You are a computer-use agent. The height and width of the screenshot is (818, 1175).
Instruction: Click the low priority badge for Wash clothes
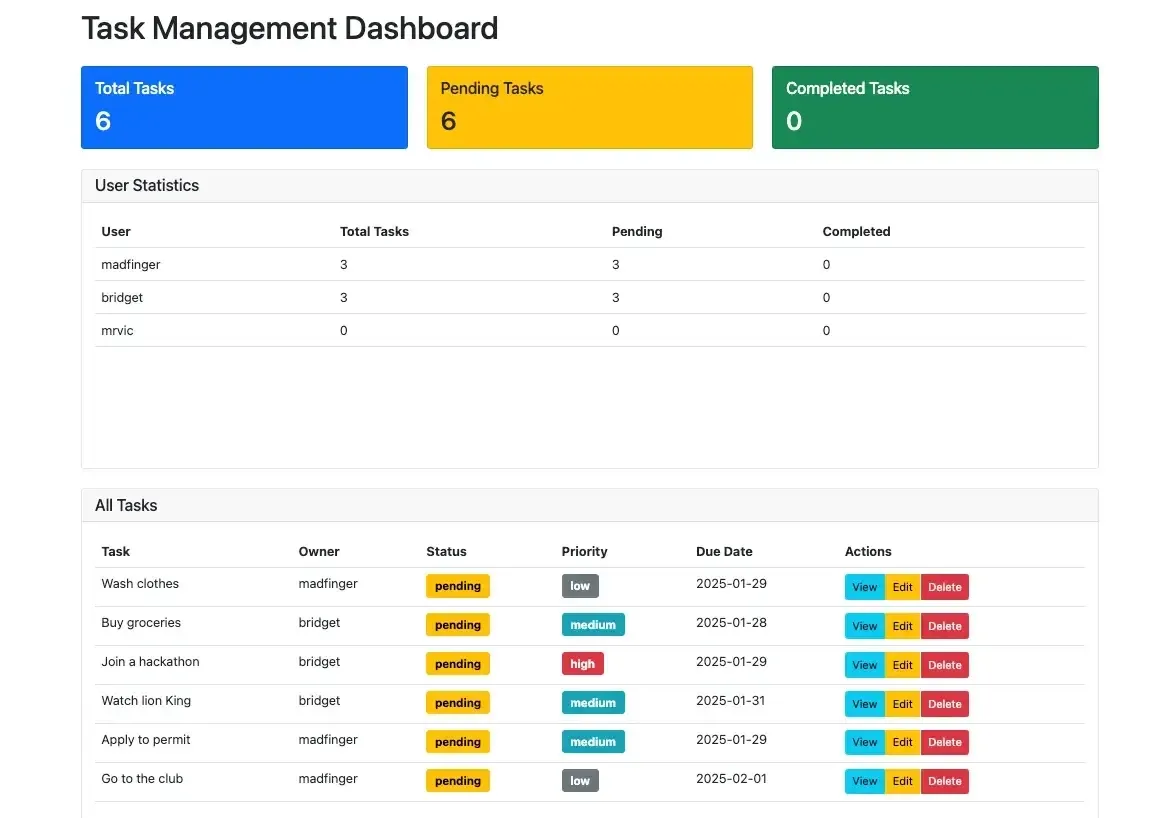point(580,586)
